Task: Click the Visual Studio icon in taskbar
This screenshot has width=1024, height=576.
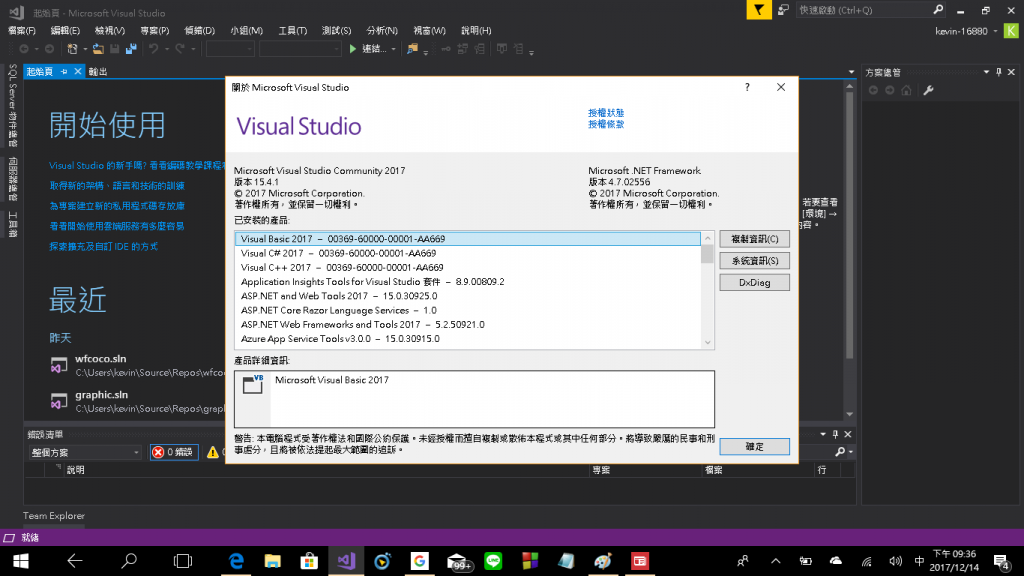Action: pos(345,561)
